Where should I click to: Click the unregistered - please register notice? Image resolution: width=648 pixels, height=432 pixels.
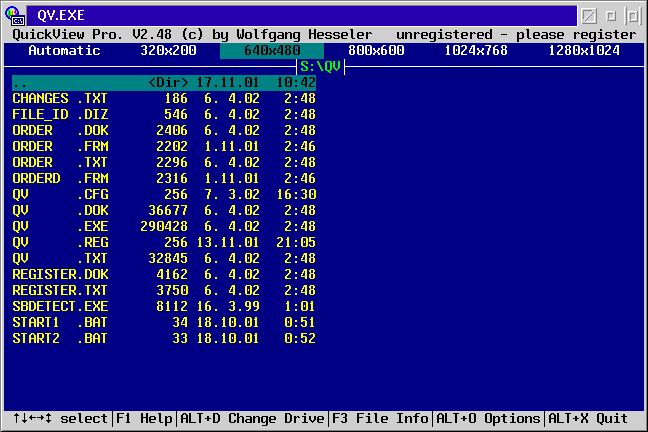click(516, 34)
